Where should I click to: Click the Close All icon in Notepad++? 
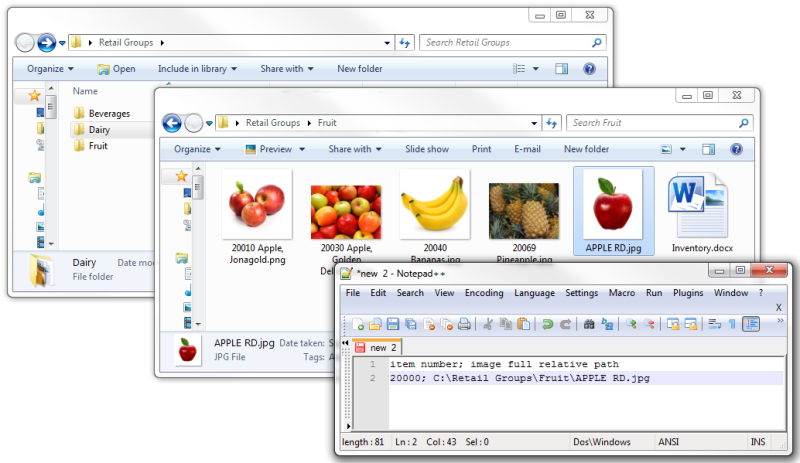(446, 324)
